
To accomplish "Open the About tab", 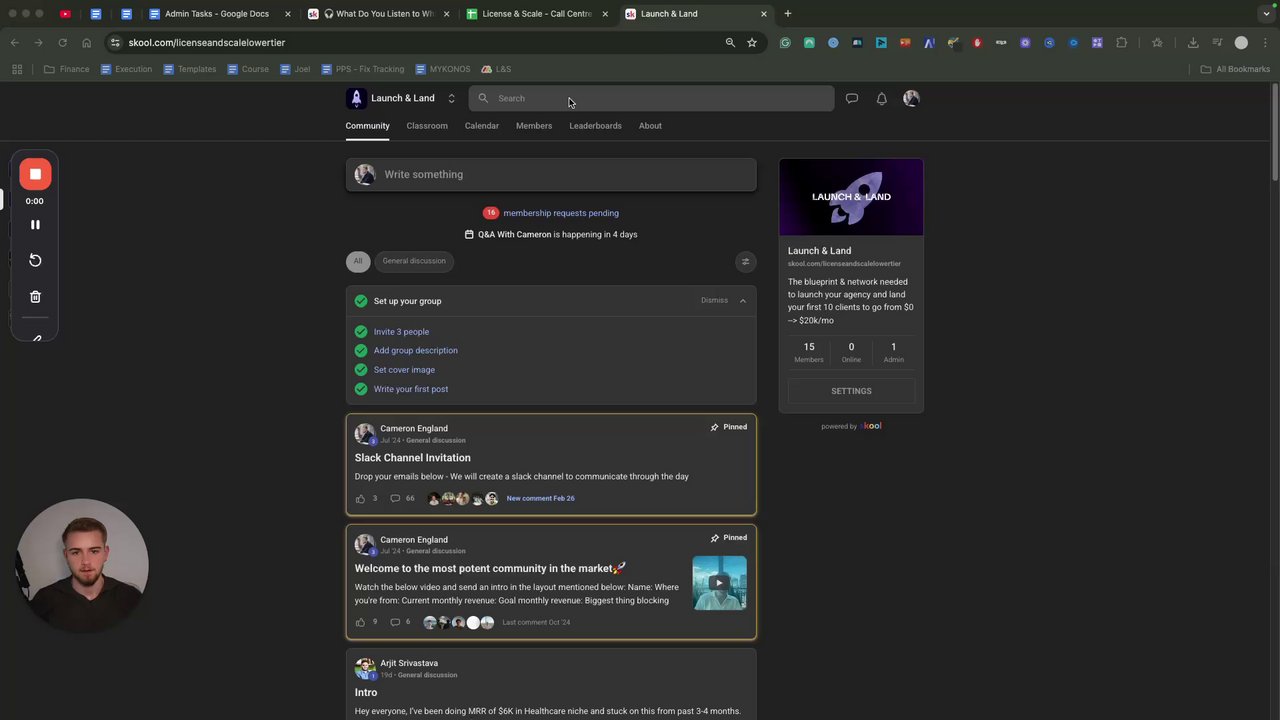I will point(650,126).
